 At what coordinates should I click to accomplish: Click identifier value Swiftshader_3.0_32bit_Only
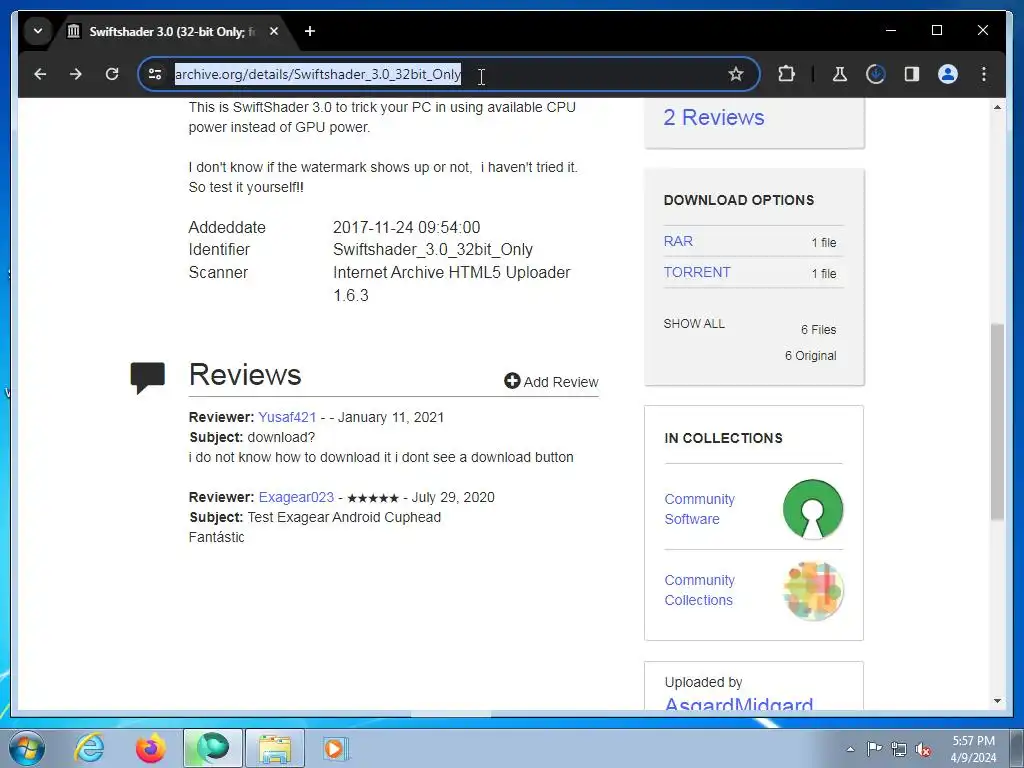[x=432, y=249]
